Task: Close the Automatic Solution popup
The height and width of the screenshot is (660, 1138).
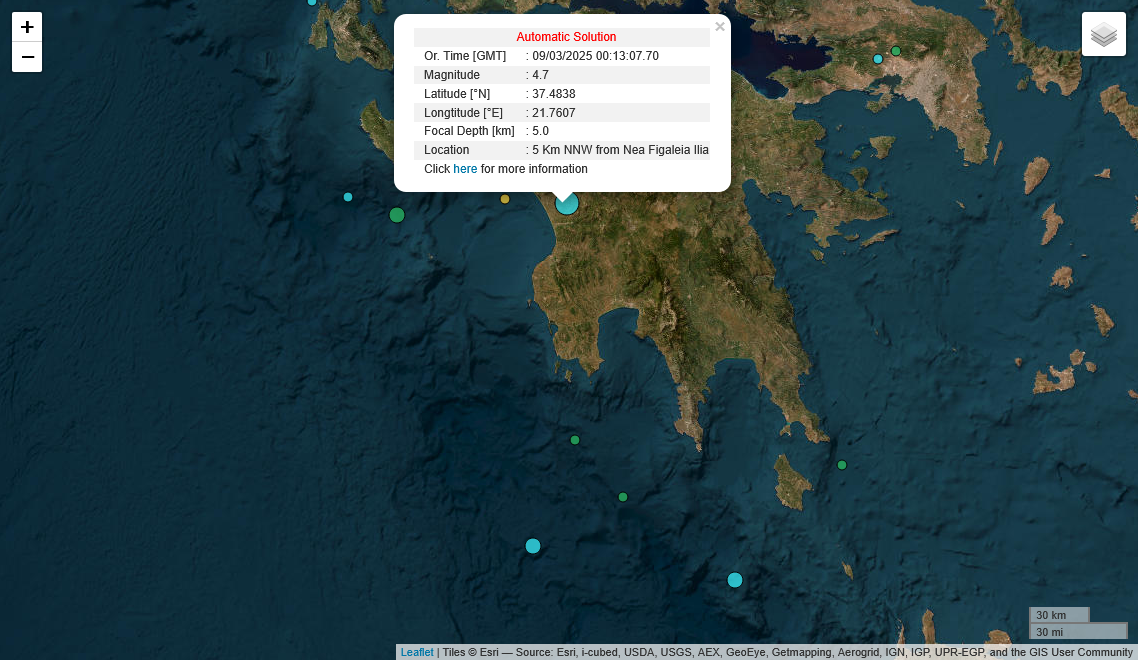Action: point(720,27)
